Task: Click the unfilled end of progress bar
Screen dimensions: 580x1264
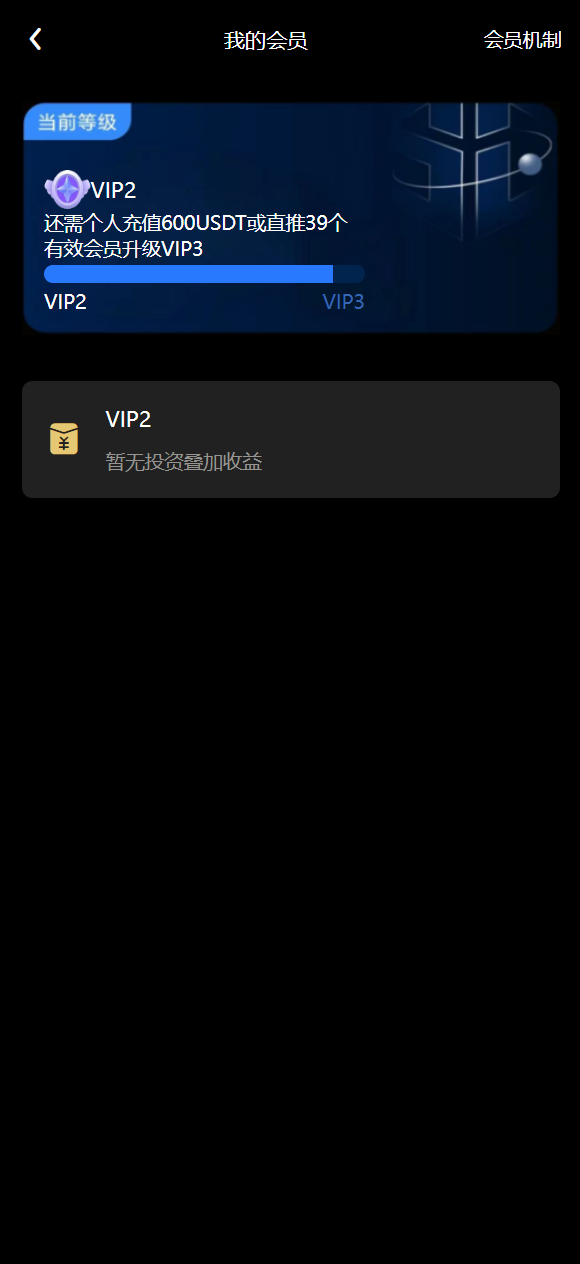Action: 349,274
